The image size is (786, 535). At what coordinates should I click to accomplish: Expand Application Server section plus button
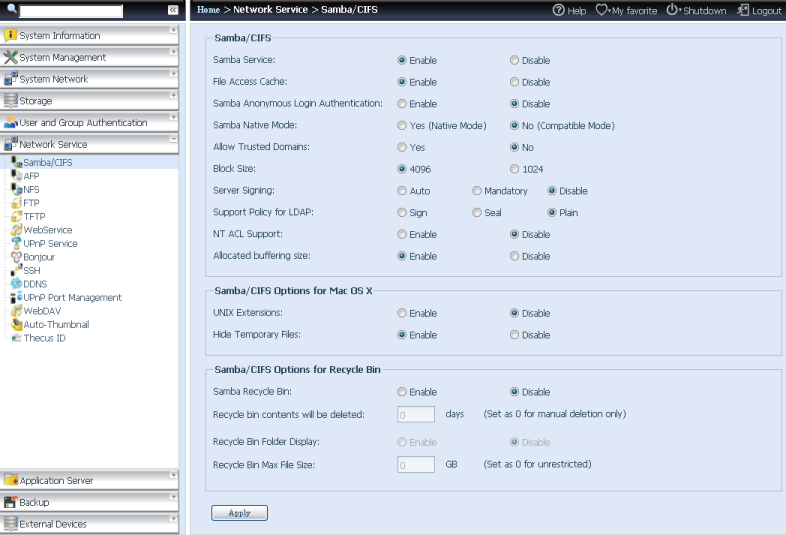coord(173,474)
